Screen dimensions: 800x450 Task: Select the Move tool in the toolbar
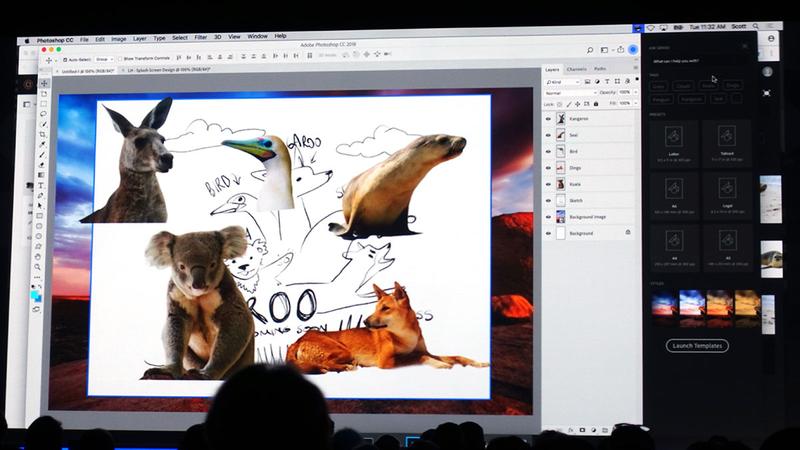(44, 83)
